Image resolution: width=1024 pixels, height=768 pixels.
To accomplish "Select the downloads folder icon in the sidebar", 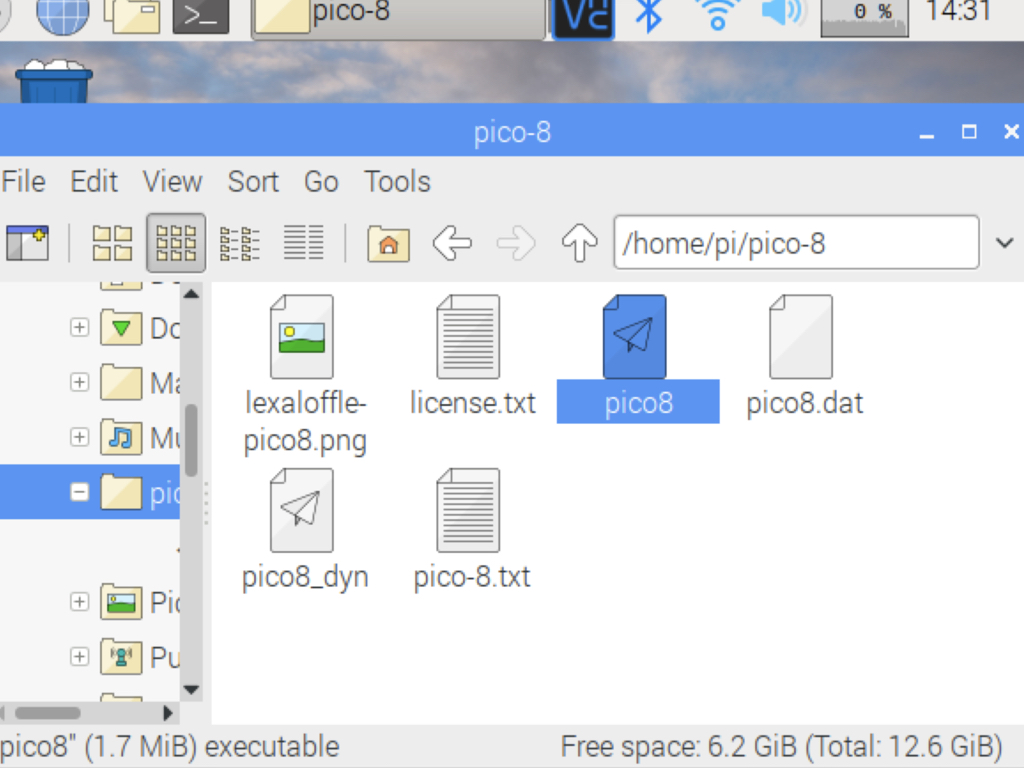I will (x=121, y=327).
